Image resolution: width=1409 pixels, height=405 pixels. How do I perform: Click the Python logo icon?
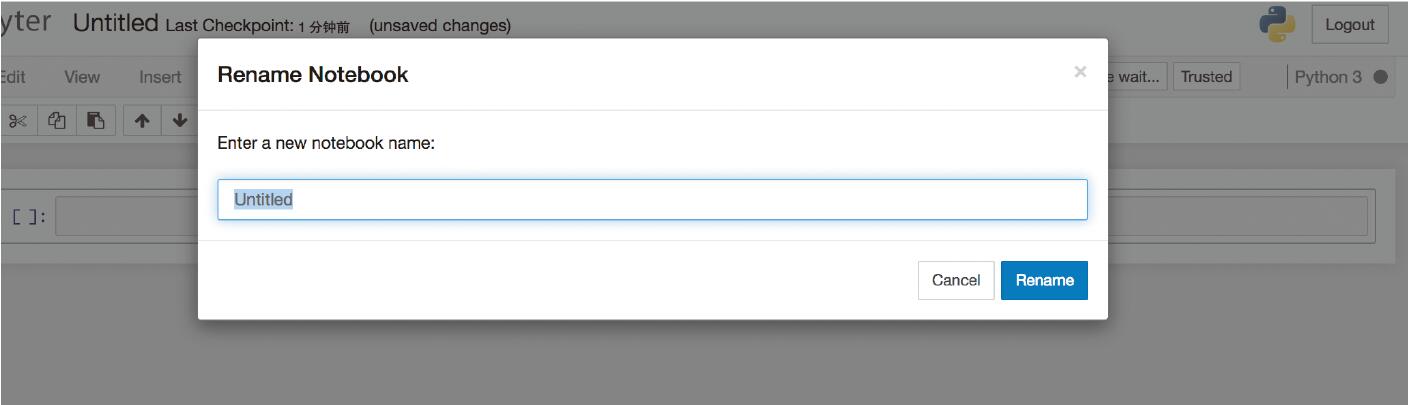tap(1277, 25)
